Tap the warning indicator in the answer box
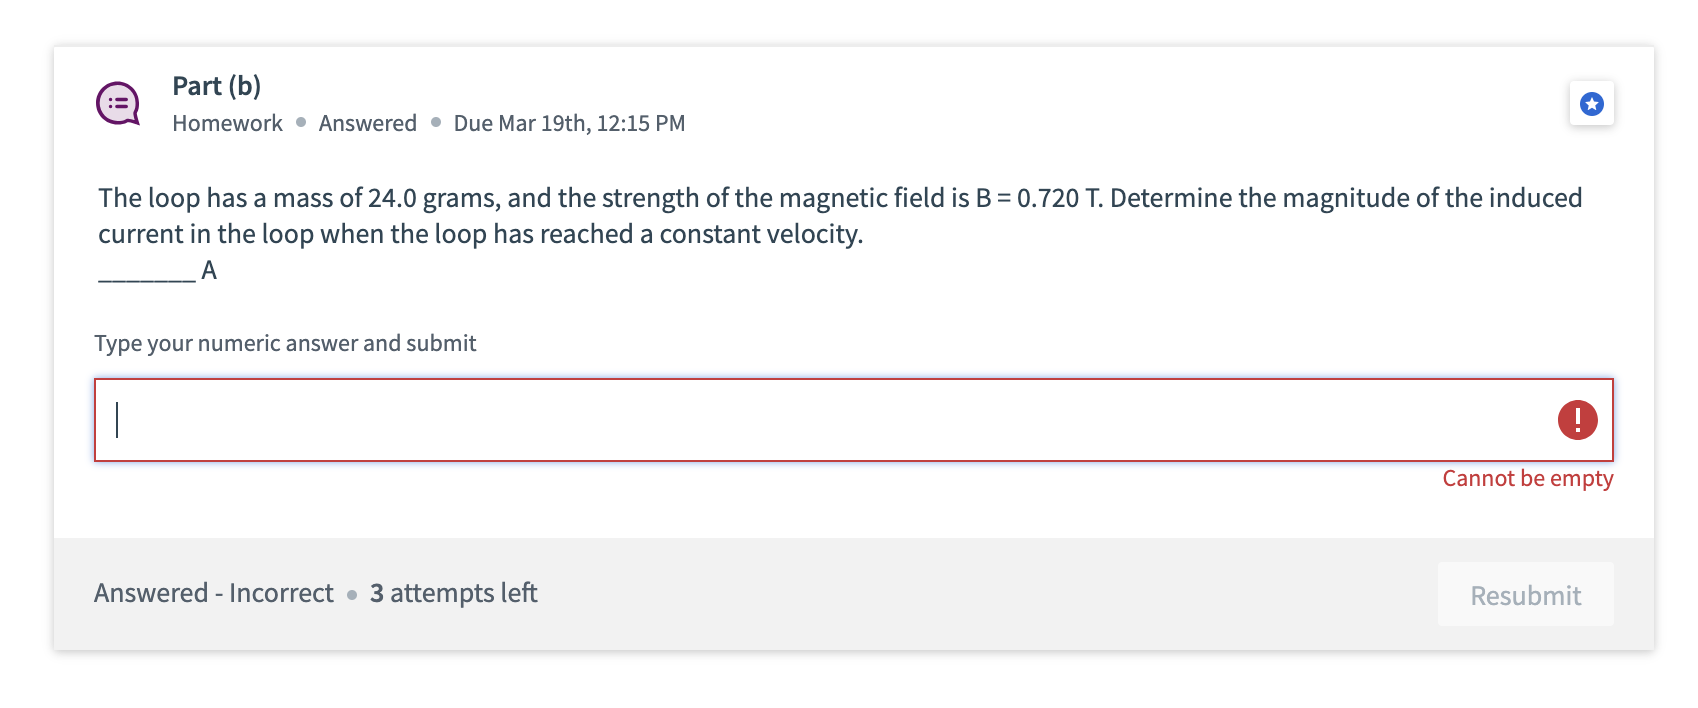 coord(1577,421)
